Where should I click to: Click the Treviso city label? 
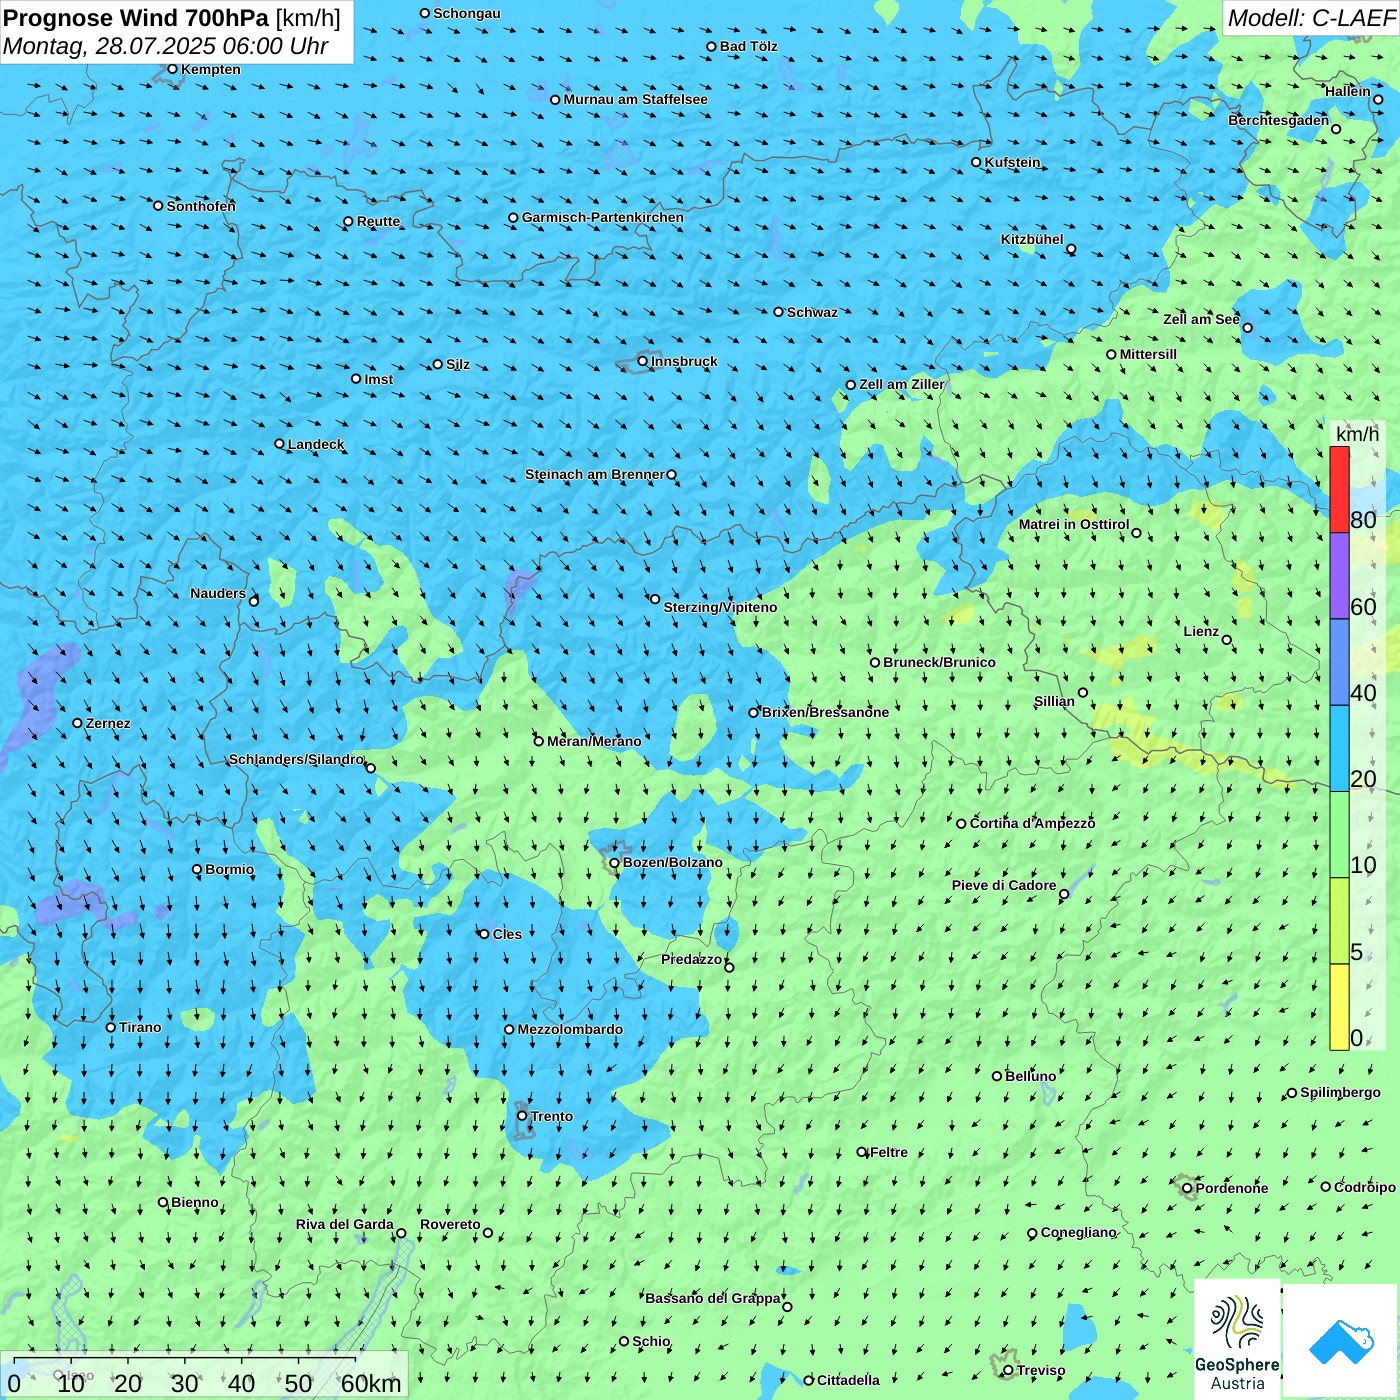[x=1041, y=1370]
